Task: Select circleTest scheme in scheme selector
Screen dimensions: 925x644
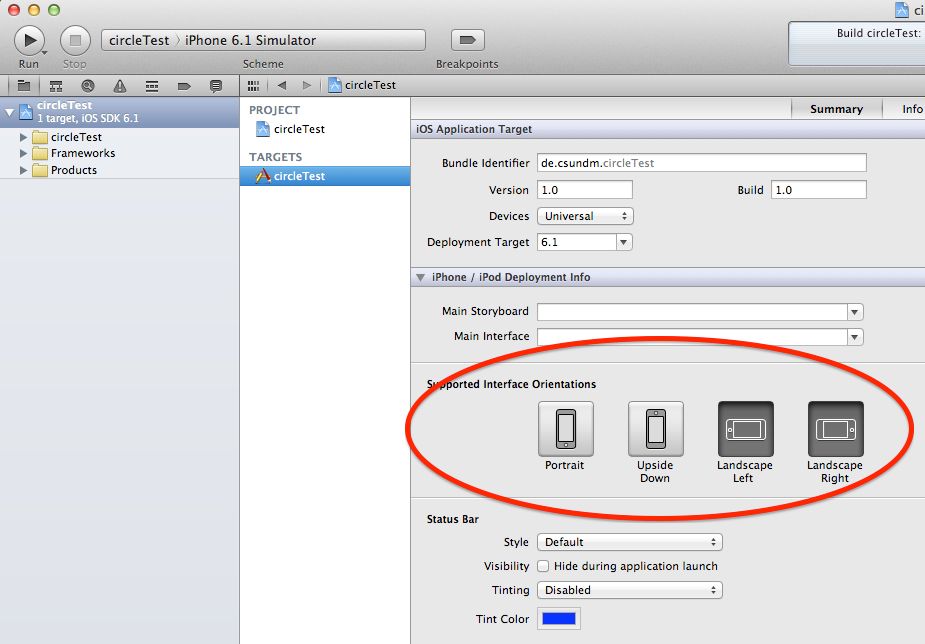Action: pyautogui.click(x=139, y=40)
